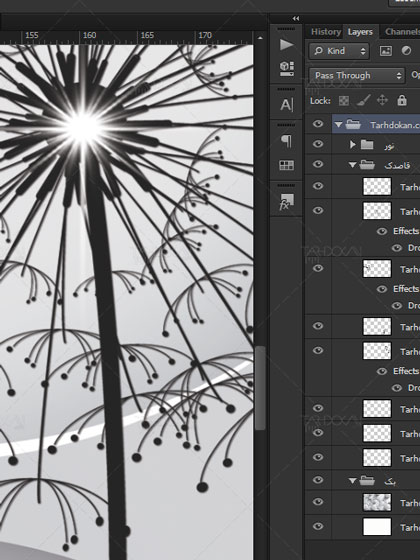The height and width of the screenshot is (560, 420).
Task: Click the canvas scroll-up arrow
Action: point(260,38)
